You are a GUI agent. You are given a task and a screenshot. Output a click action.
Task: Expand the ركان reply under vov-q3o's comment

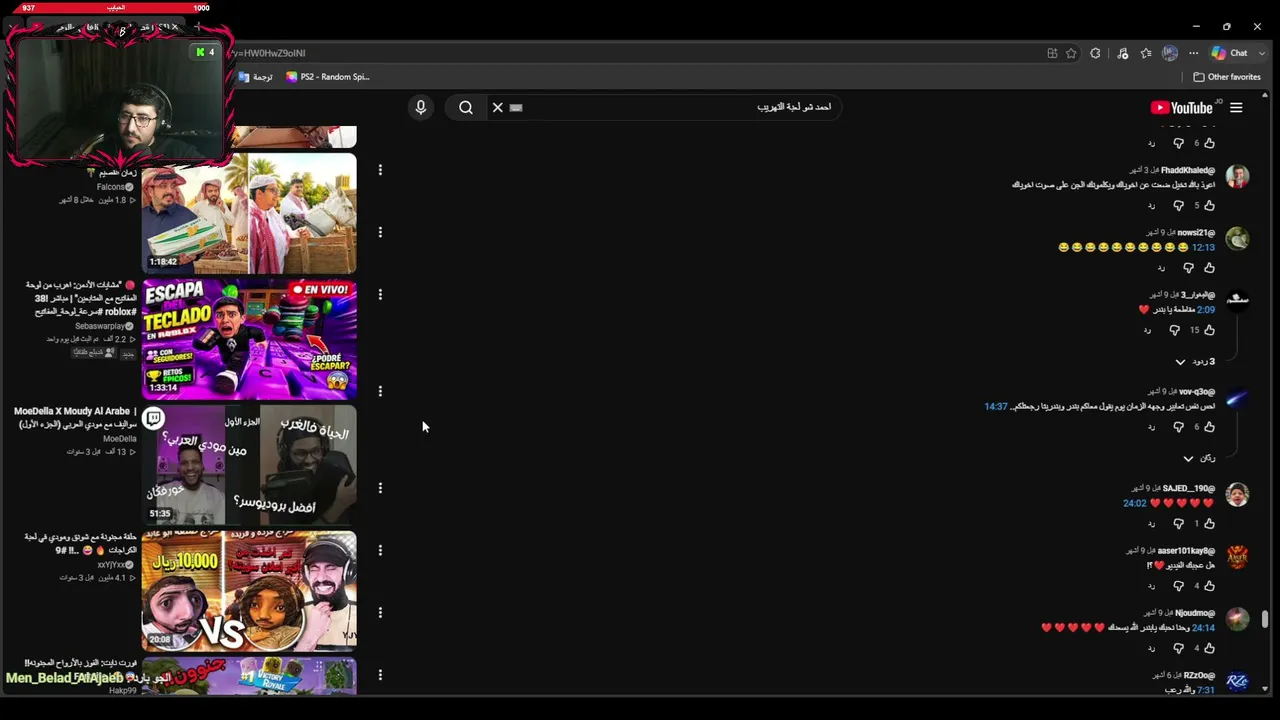tap(1199, 458)
